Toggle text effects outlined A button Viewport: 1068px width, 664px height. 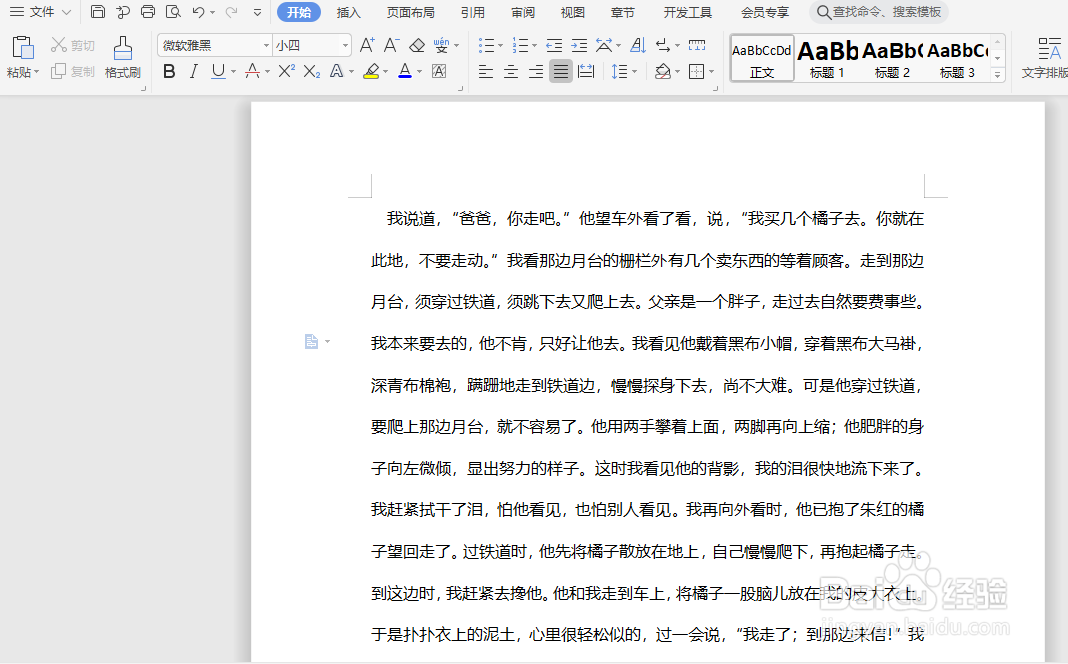(336, 71)
